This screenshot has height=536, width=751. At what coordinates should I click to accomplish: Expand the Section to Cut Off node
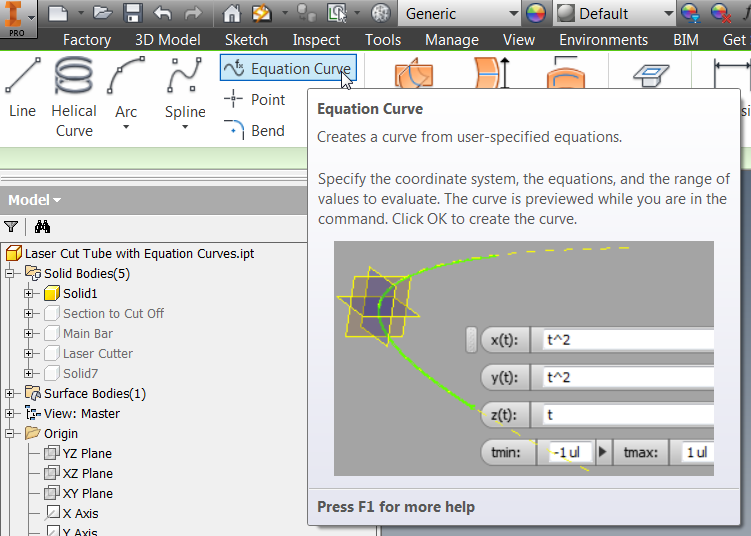pyautogui.click(x=29, y=313)
